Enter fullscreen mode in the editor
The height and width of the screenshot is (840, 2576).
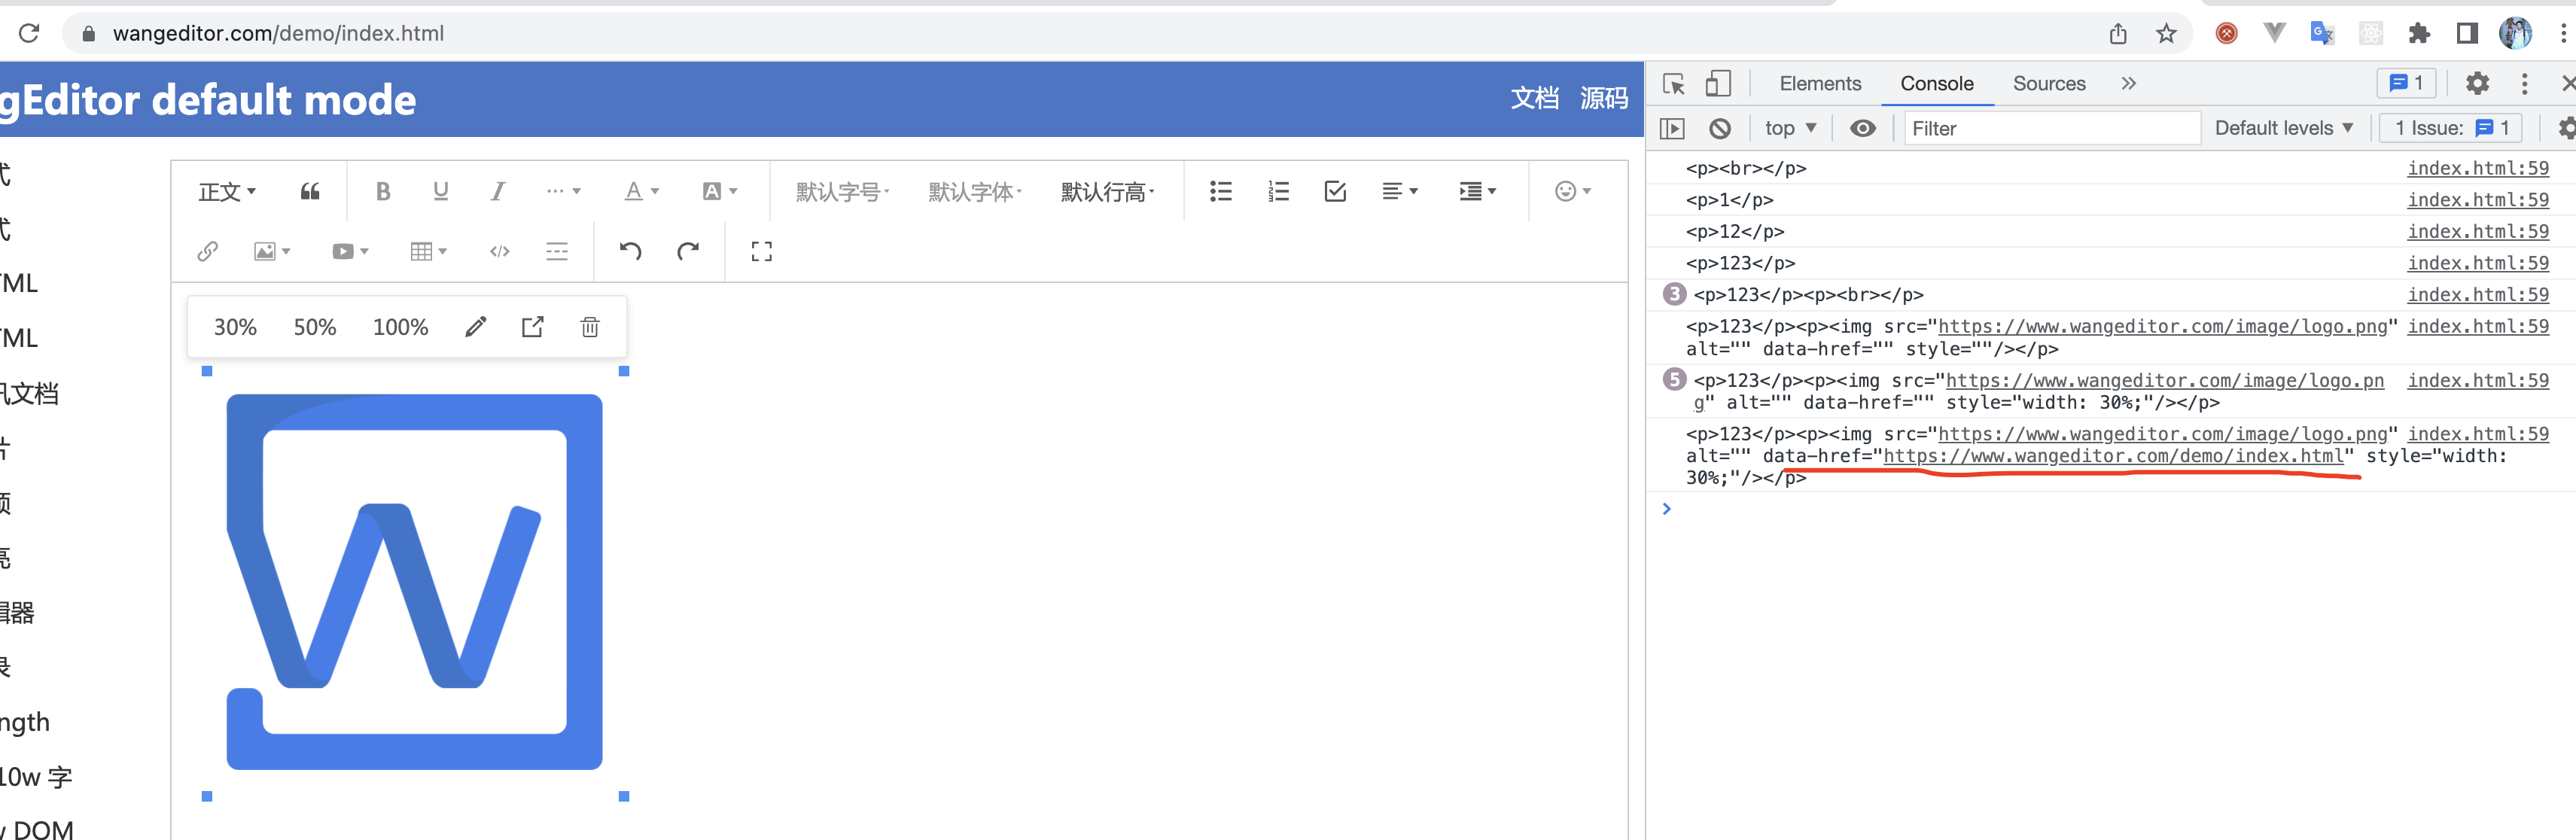click(761, 251)
